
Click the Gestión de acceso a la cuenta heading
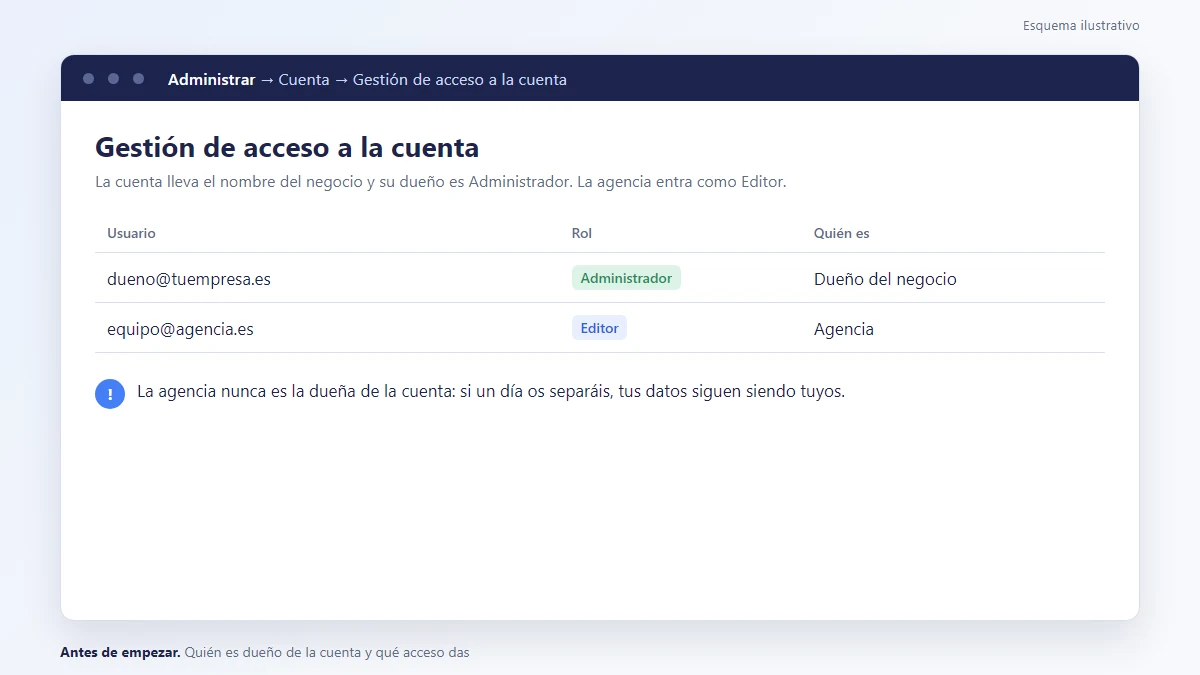pos(287,147)
